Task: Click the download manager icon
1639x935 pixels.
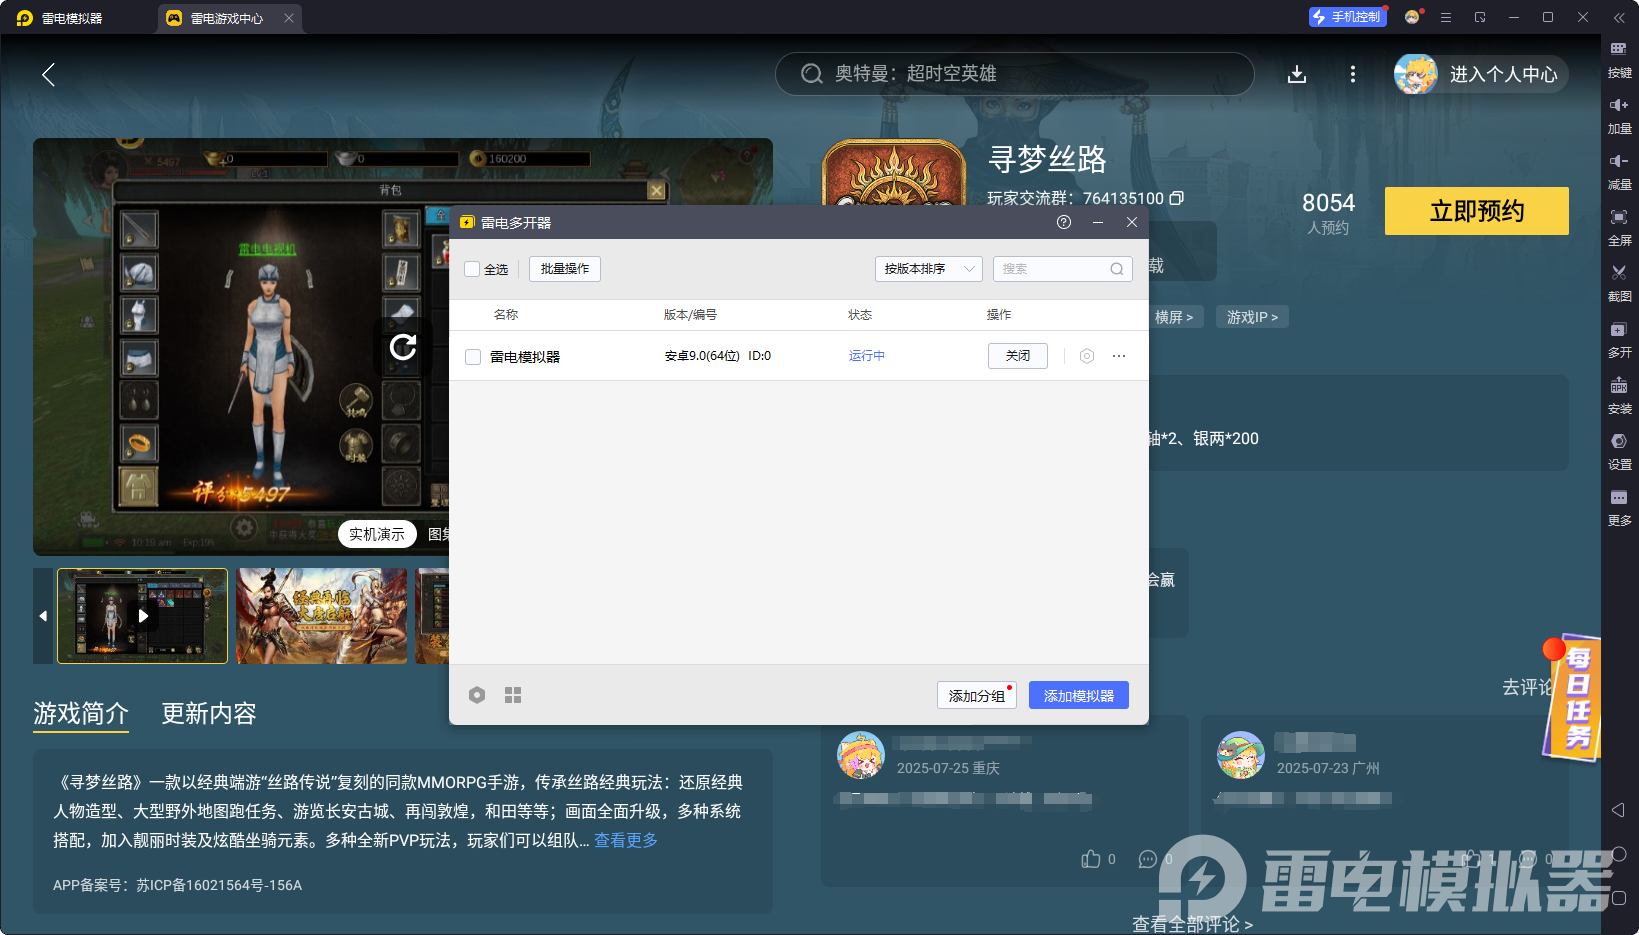Action: click(x=1296, y=74)
